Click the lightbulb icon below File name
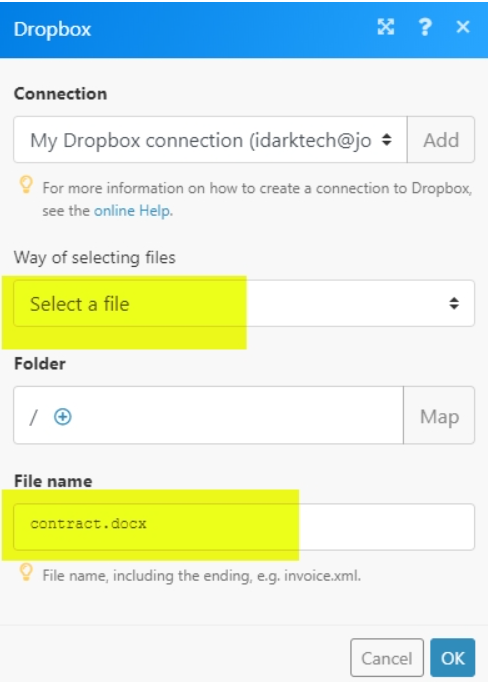This screenshot has height=687, width=488. pyautogui.click(x=26, y=571)
